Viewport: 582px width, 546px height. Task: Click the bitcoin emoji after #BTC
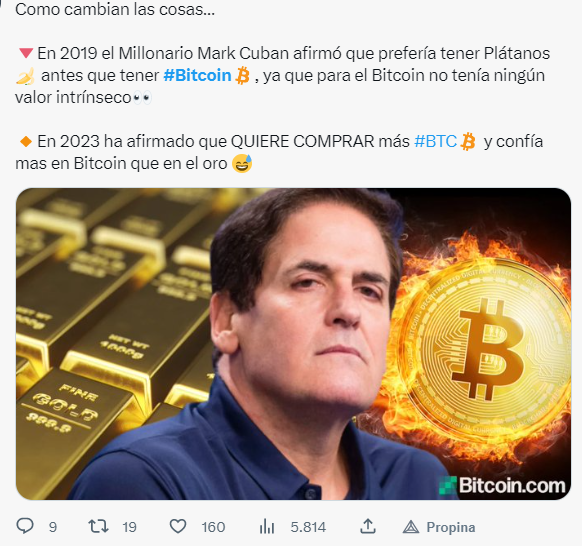(x=468, y=141)
